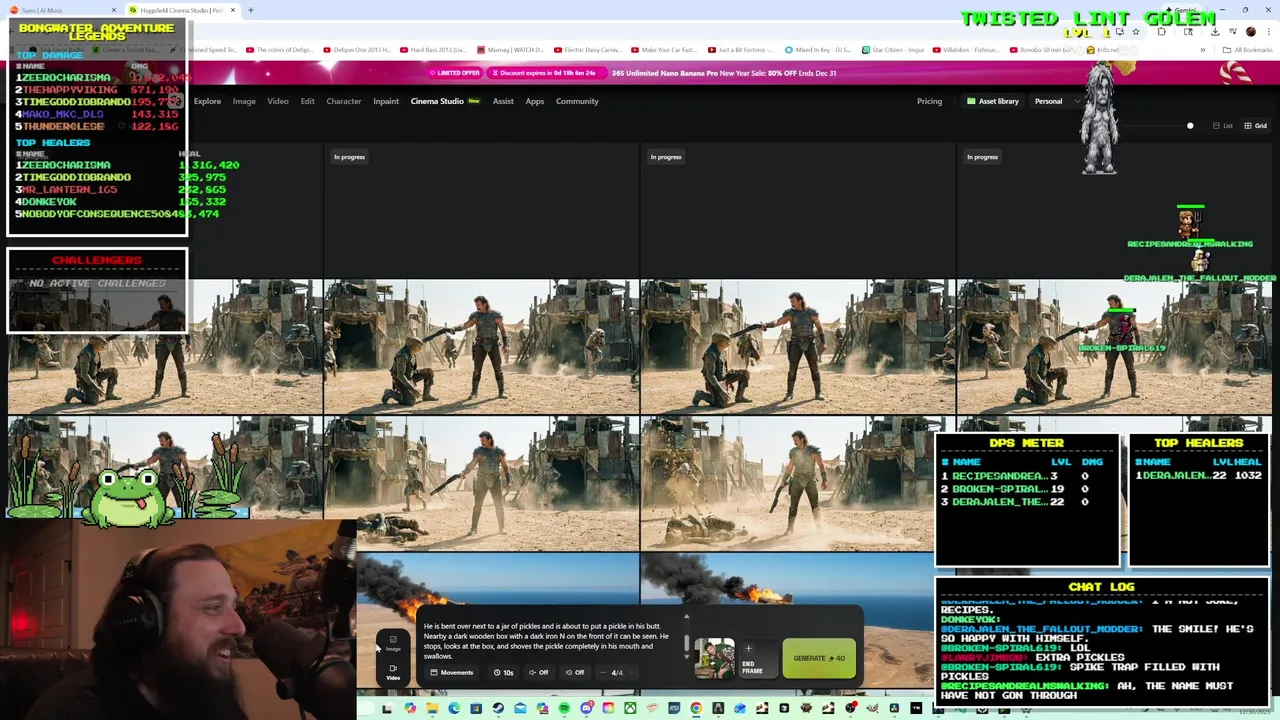Image resolution: width=1280 pixels, height=720 pixels.
Task: Open the Inpaint section
Action: point(386,101)
